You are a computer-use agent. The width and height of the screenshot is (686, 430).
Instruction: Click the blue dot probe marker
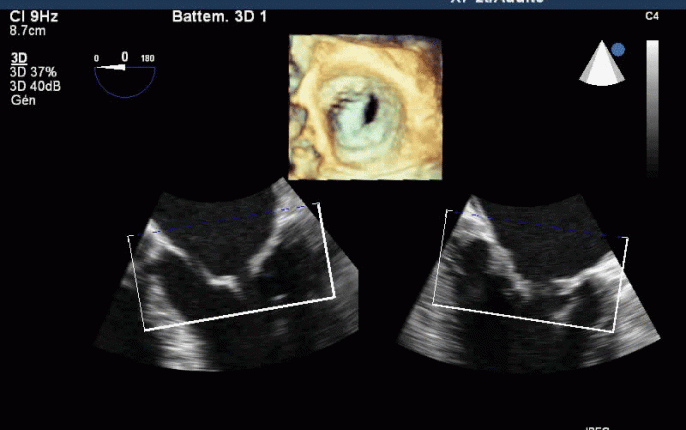618,49
